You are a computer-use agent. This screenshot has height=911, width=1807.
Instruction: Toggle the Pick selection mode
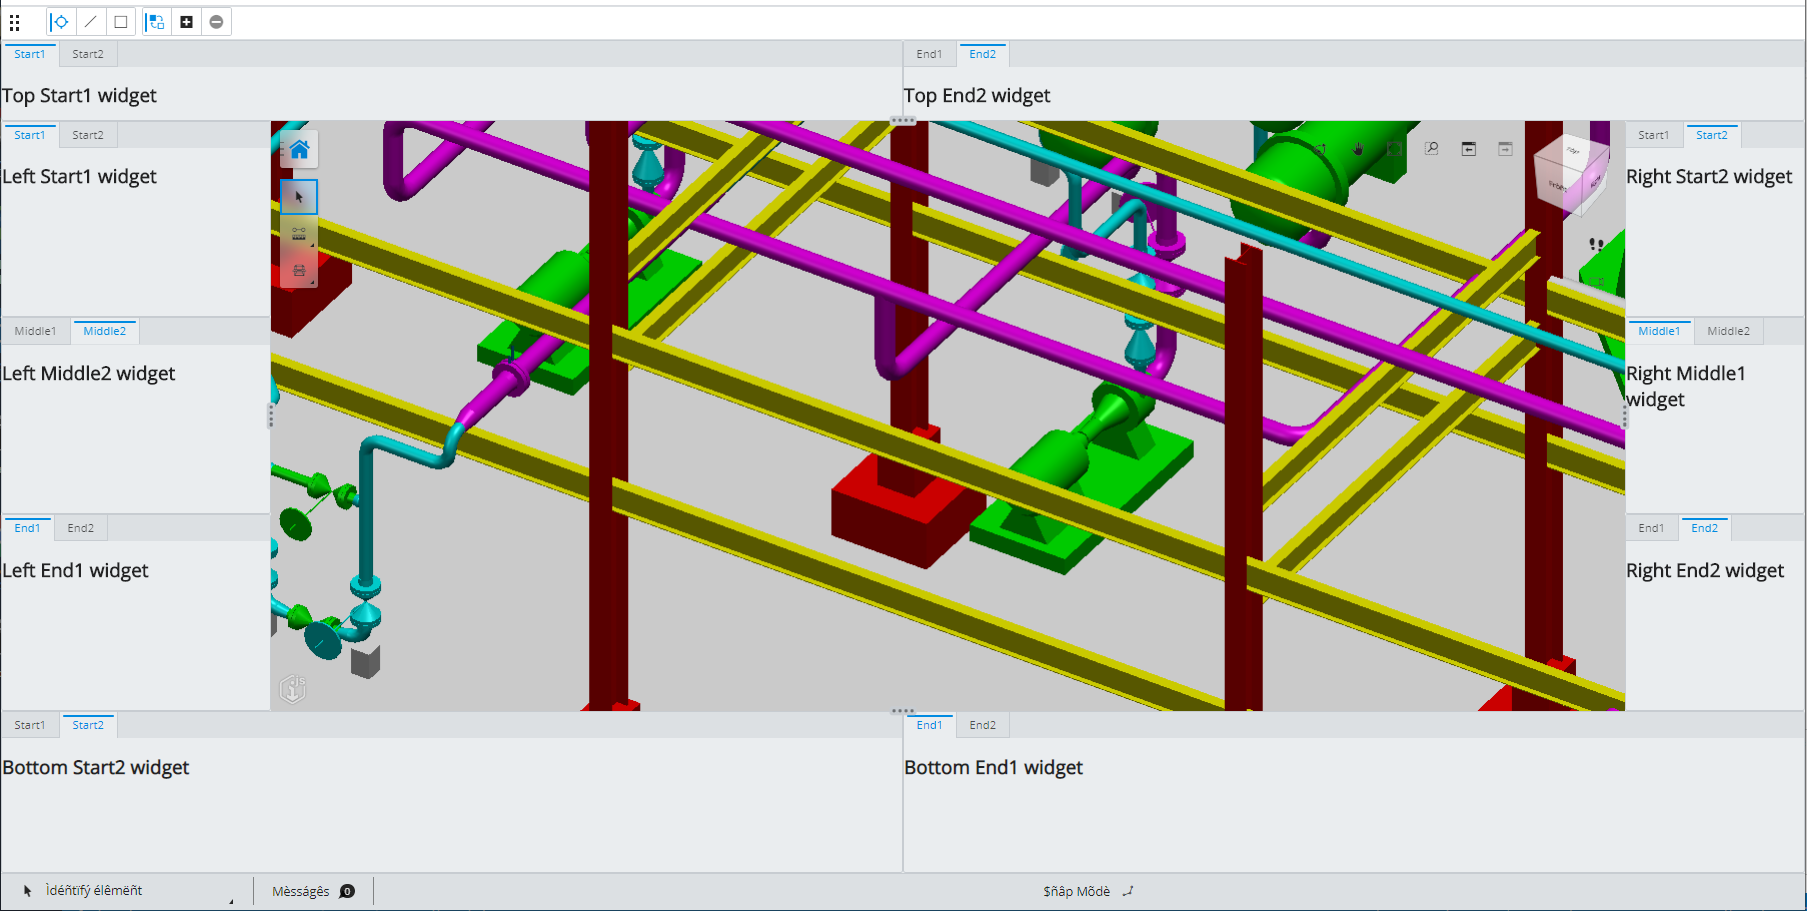click(60, 22)
